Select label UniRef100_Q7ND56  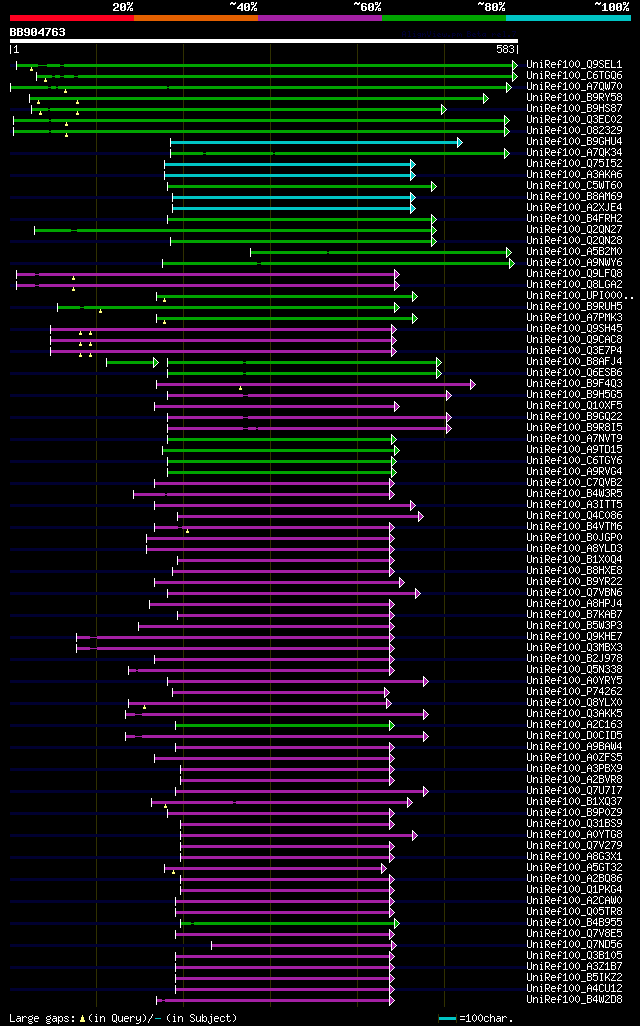574,944
